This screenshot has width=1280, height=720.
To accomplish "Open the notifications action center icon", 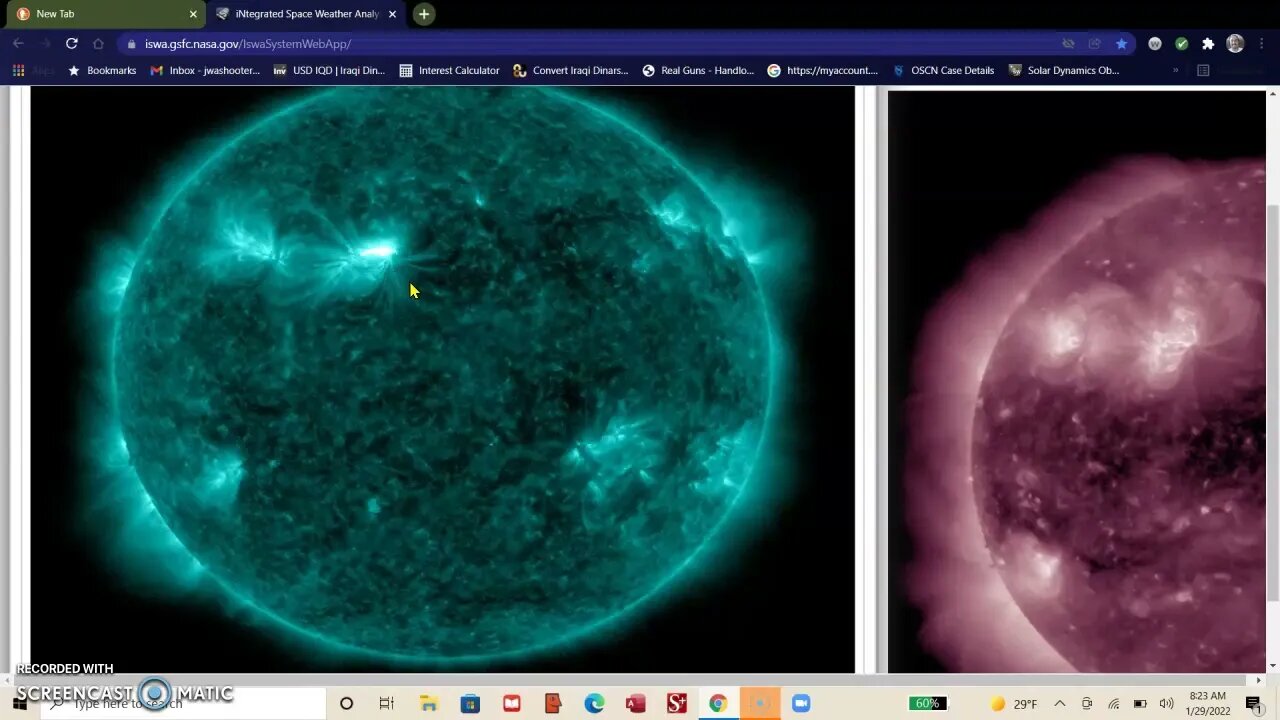I will click(x=1253, y=704).
